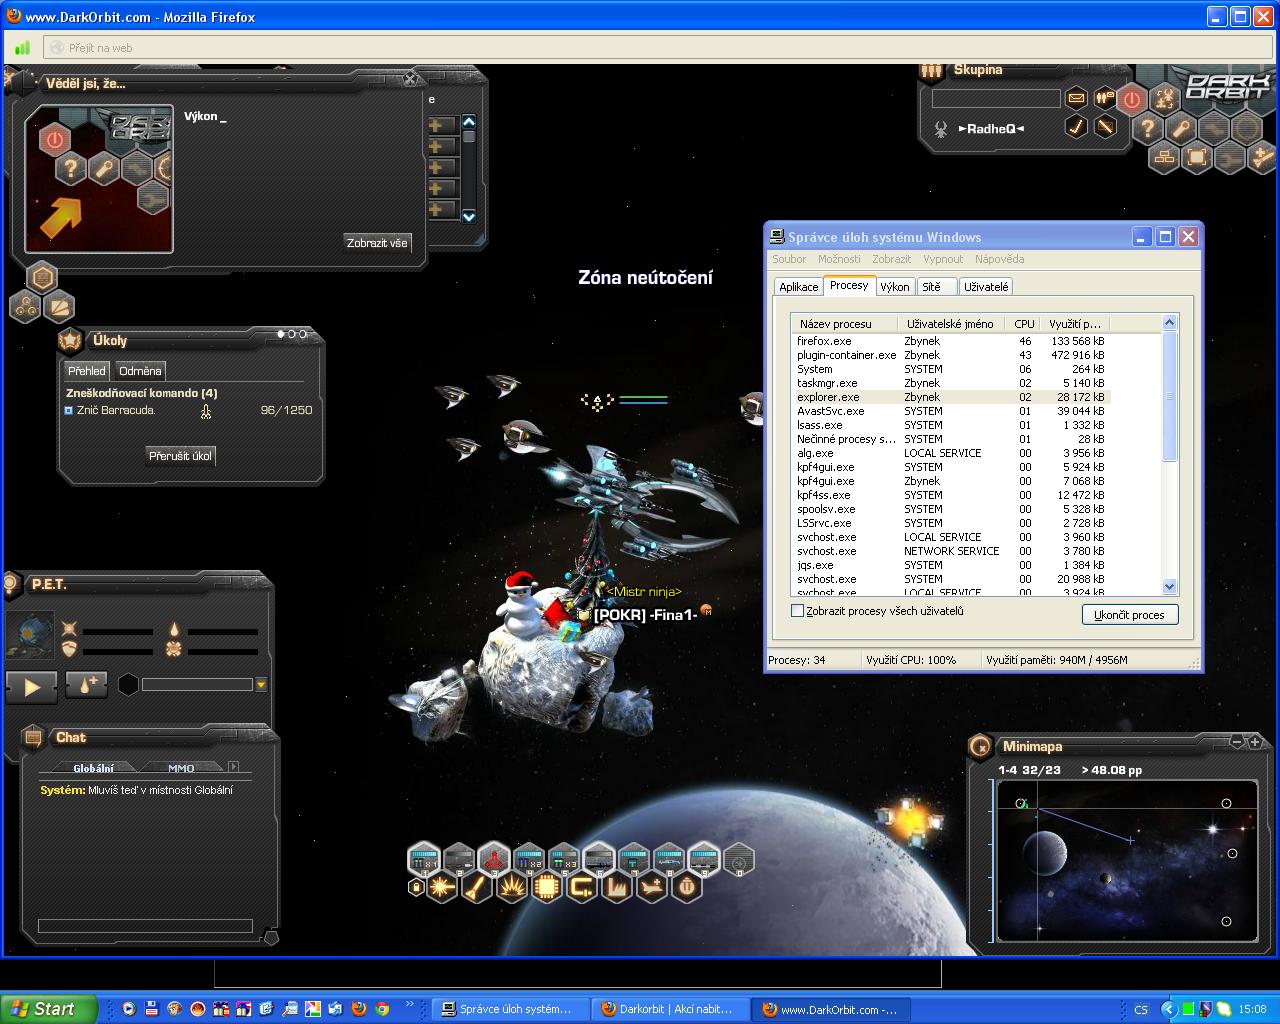Open the P.E.T. gear dropdown arrow
Image resolution: width=1280 pixels, height=1024 pixels.
pyautogui.click(x=261, y=685)
